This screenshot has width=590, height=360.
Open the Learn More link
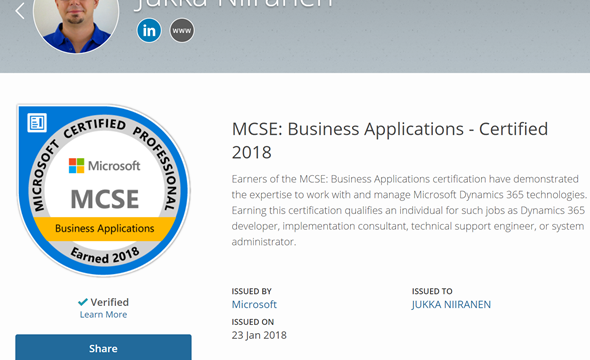pos(103,314)
